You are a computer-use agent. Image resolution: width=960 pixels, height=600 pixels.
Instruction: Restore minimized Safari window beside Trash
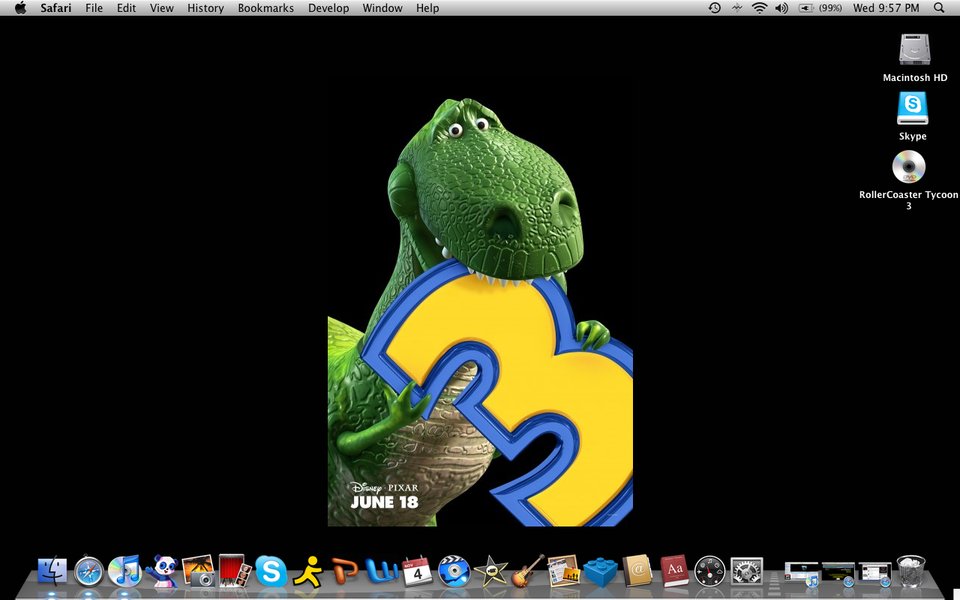(875, 573)
